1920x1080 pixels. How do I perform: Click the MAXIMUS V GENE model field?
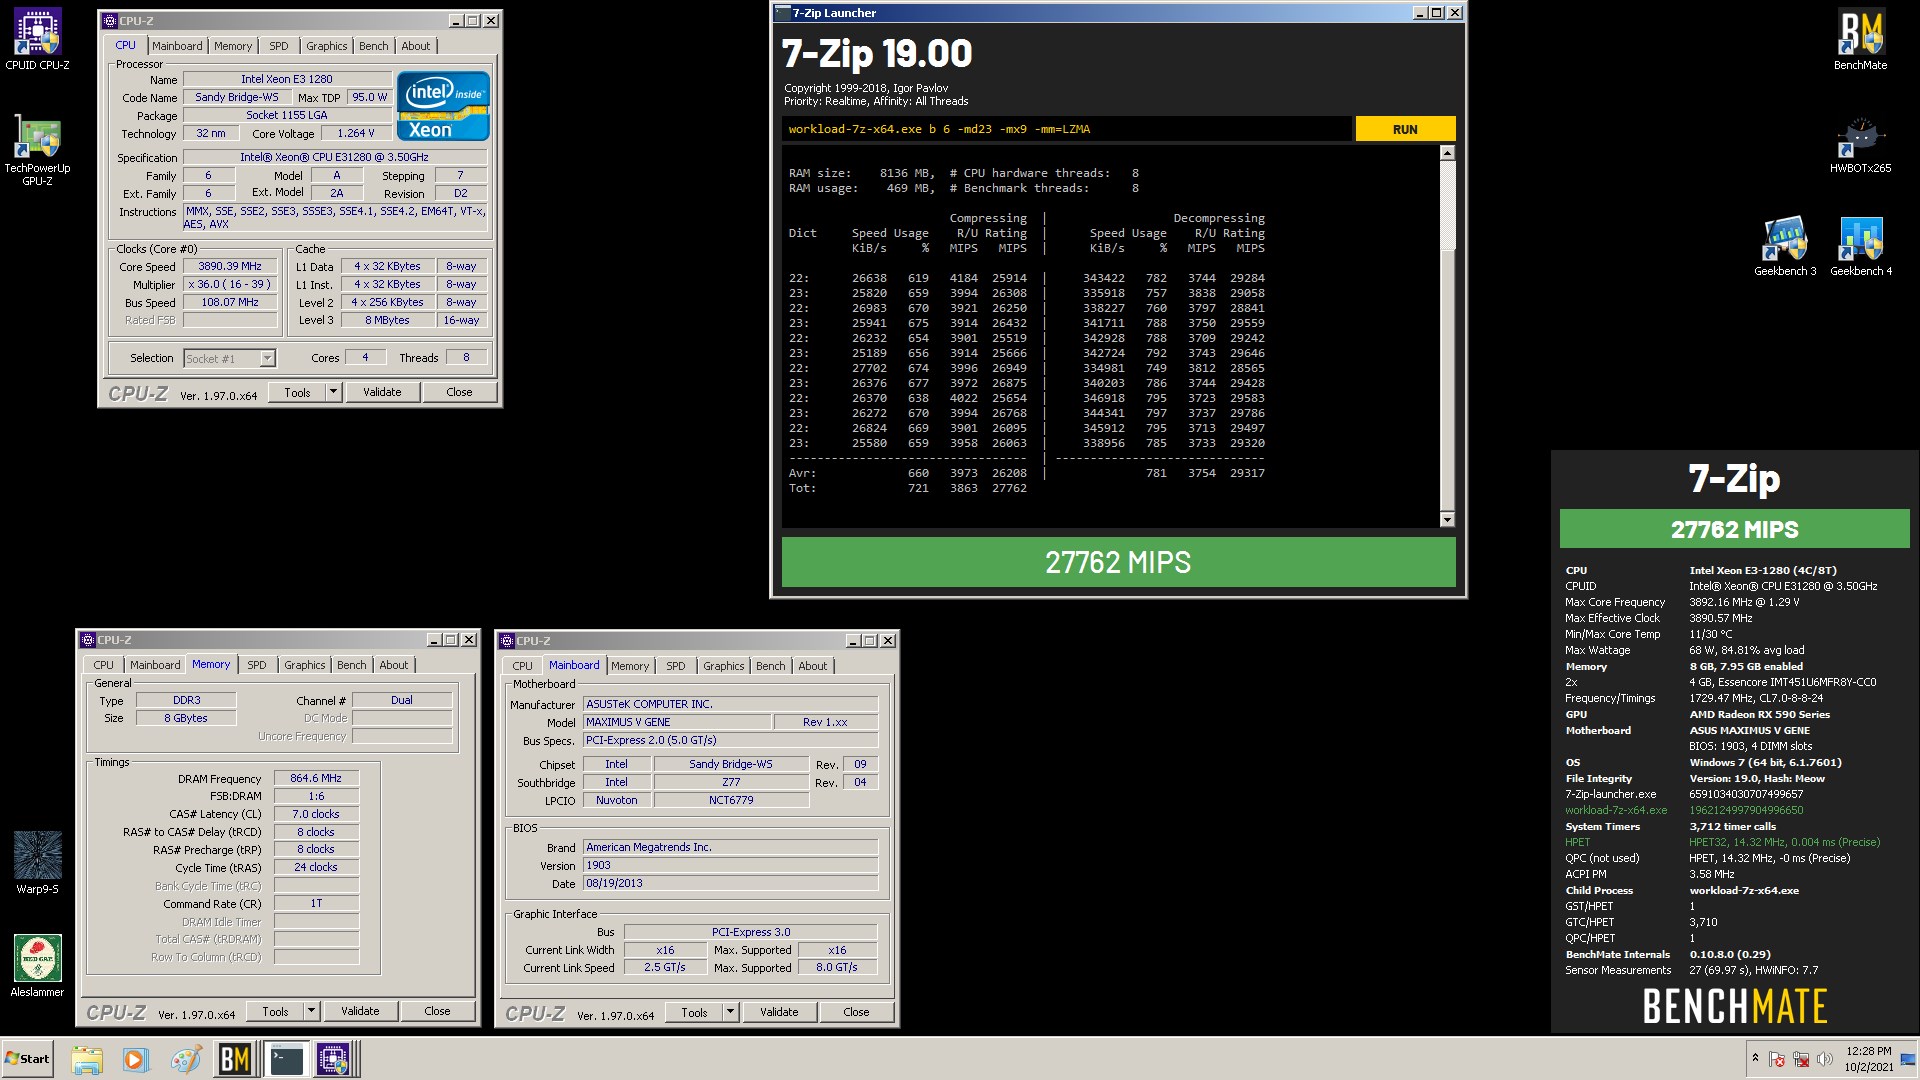677,722
